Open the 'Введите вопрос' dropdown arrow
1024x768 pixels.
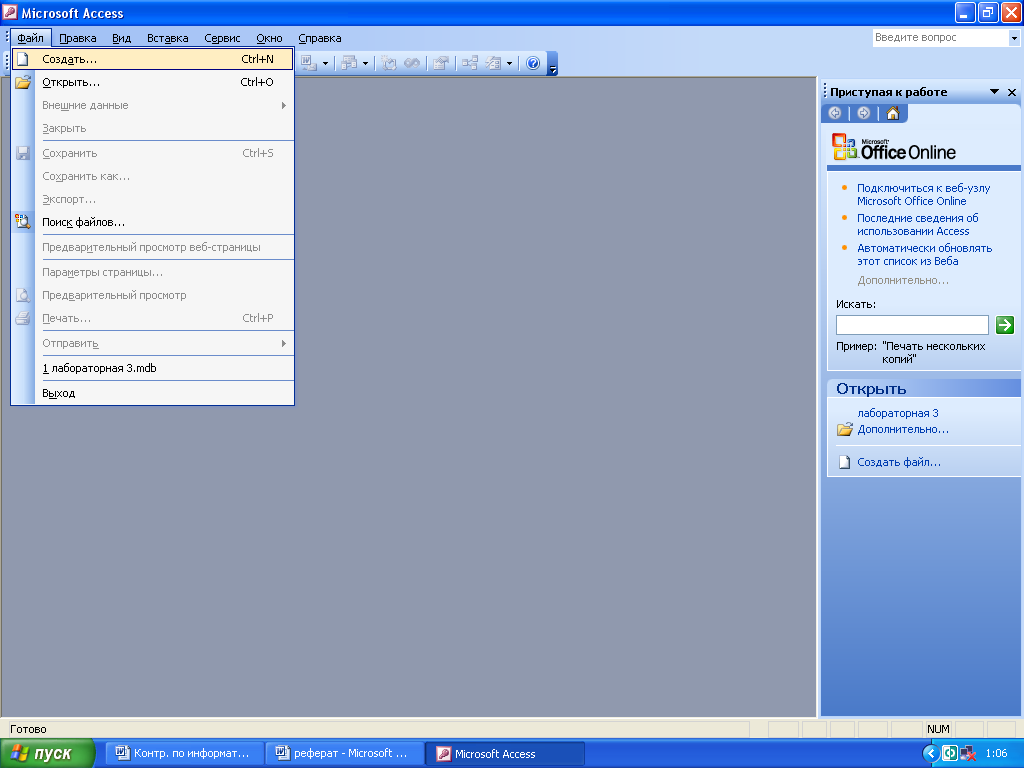[x=1014, y=38]
